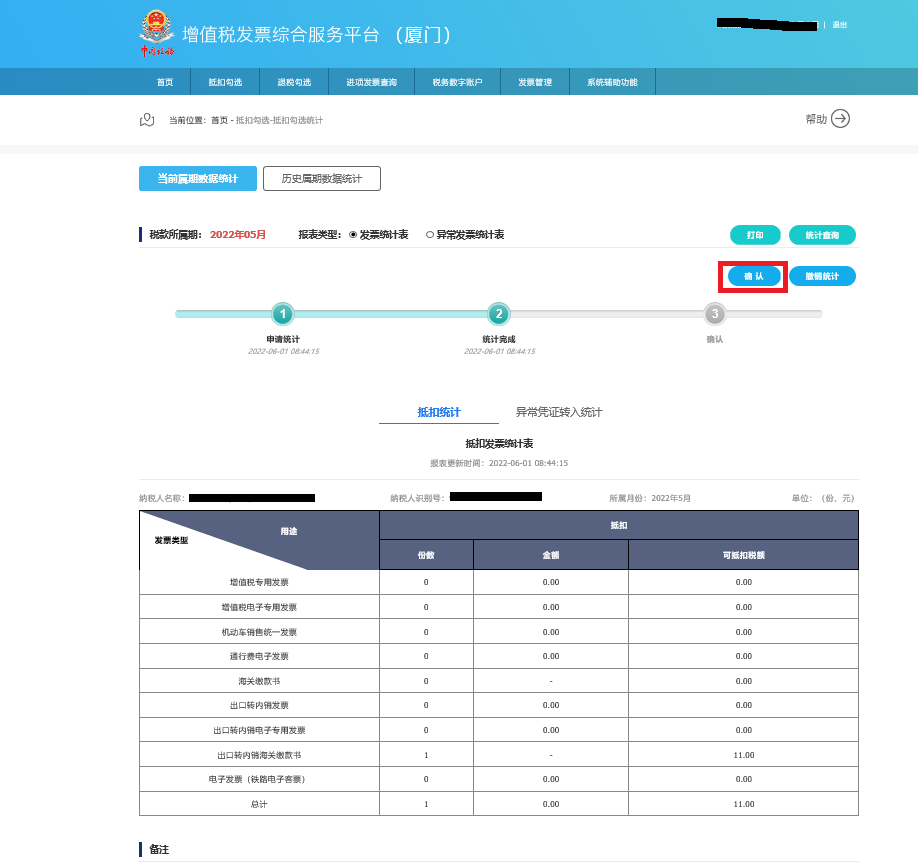Open the 税务数字账户 menu
Screen dimensions: 918x867
(457, 82)
